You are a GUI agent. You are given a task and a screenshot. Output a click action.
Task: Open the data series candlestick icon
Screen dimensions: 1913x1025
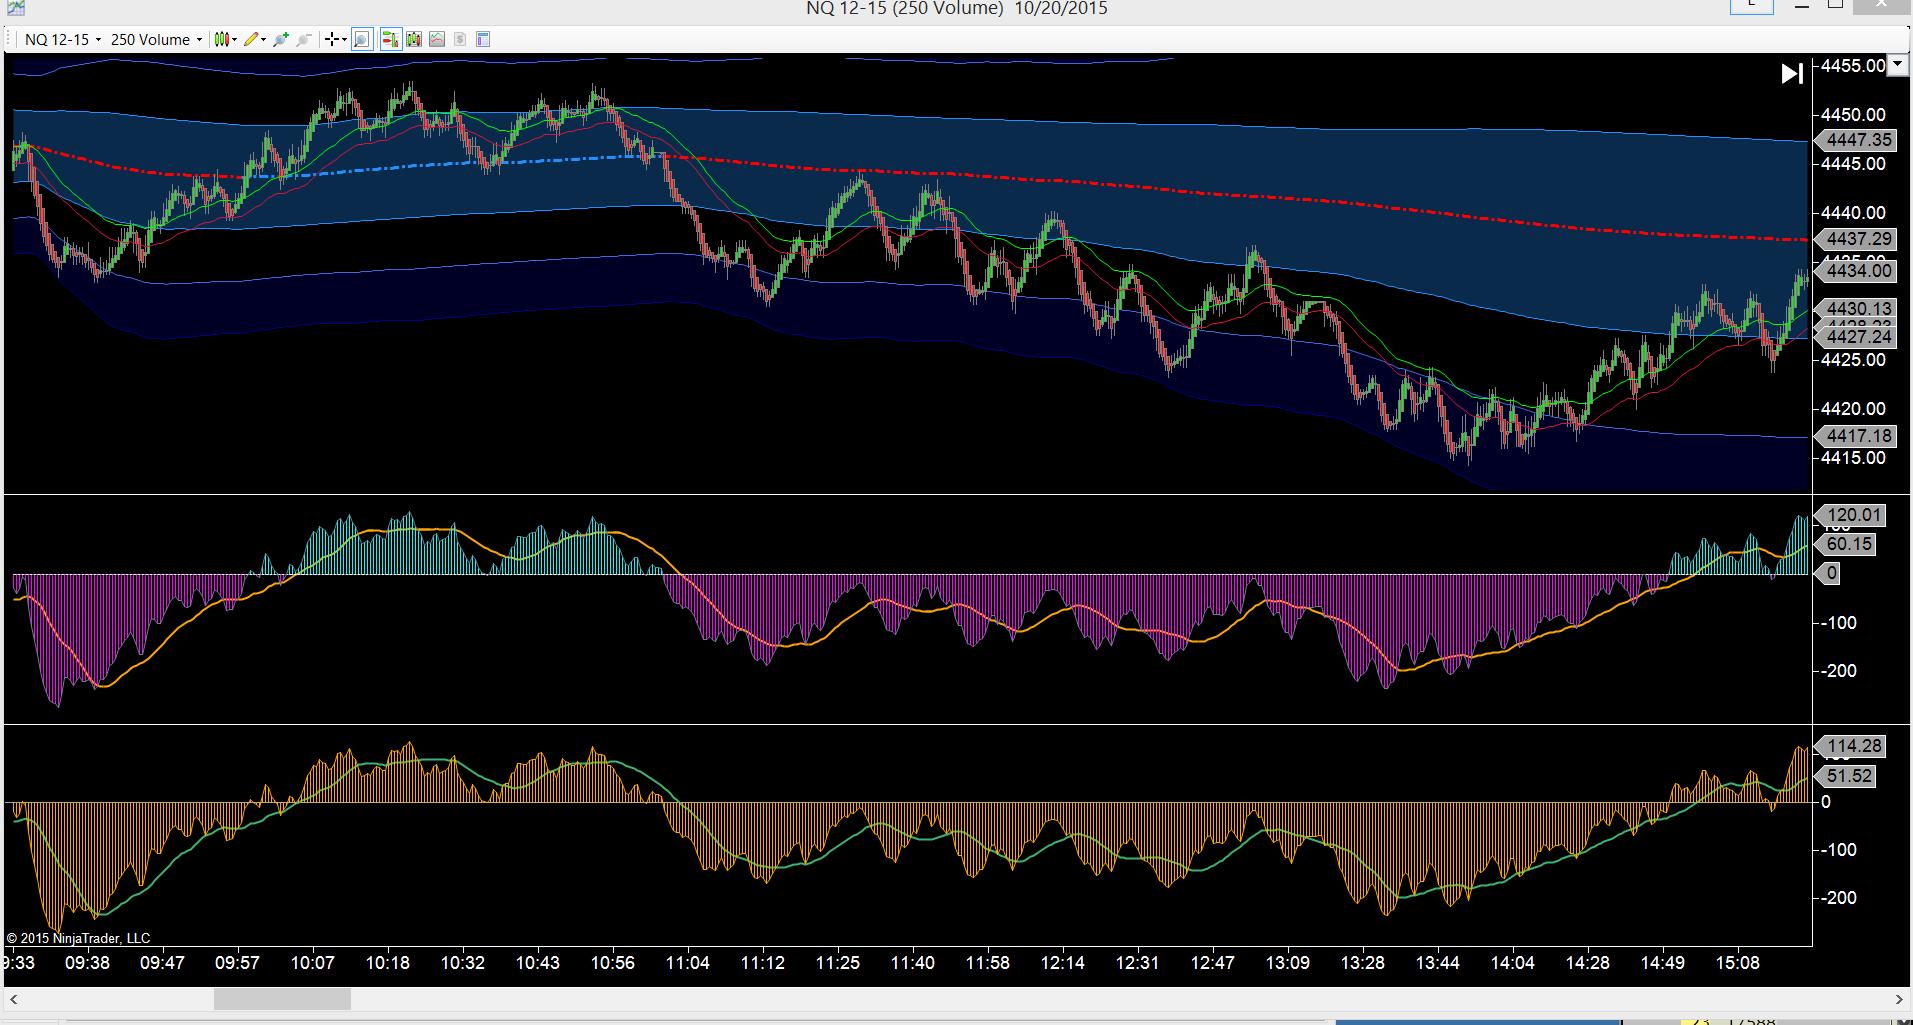point(414,40)
